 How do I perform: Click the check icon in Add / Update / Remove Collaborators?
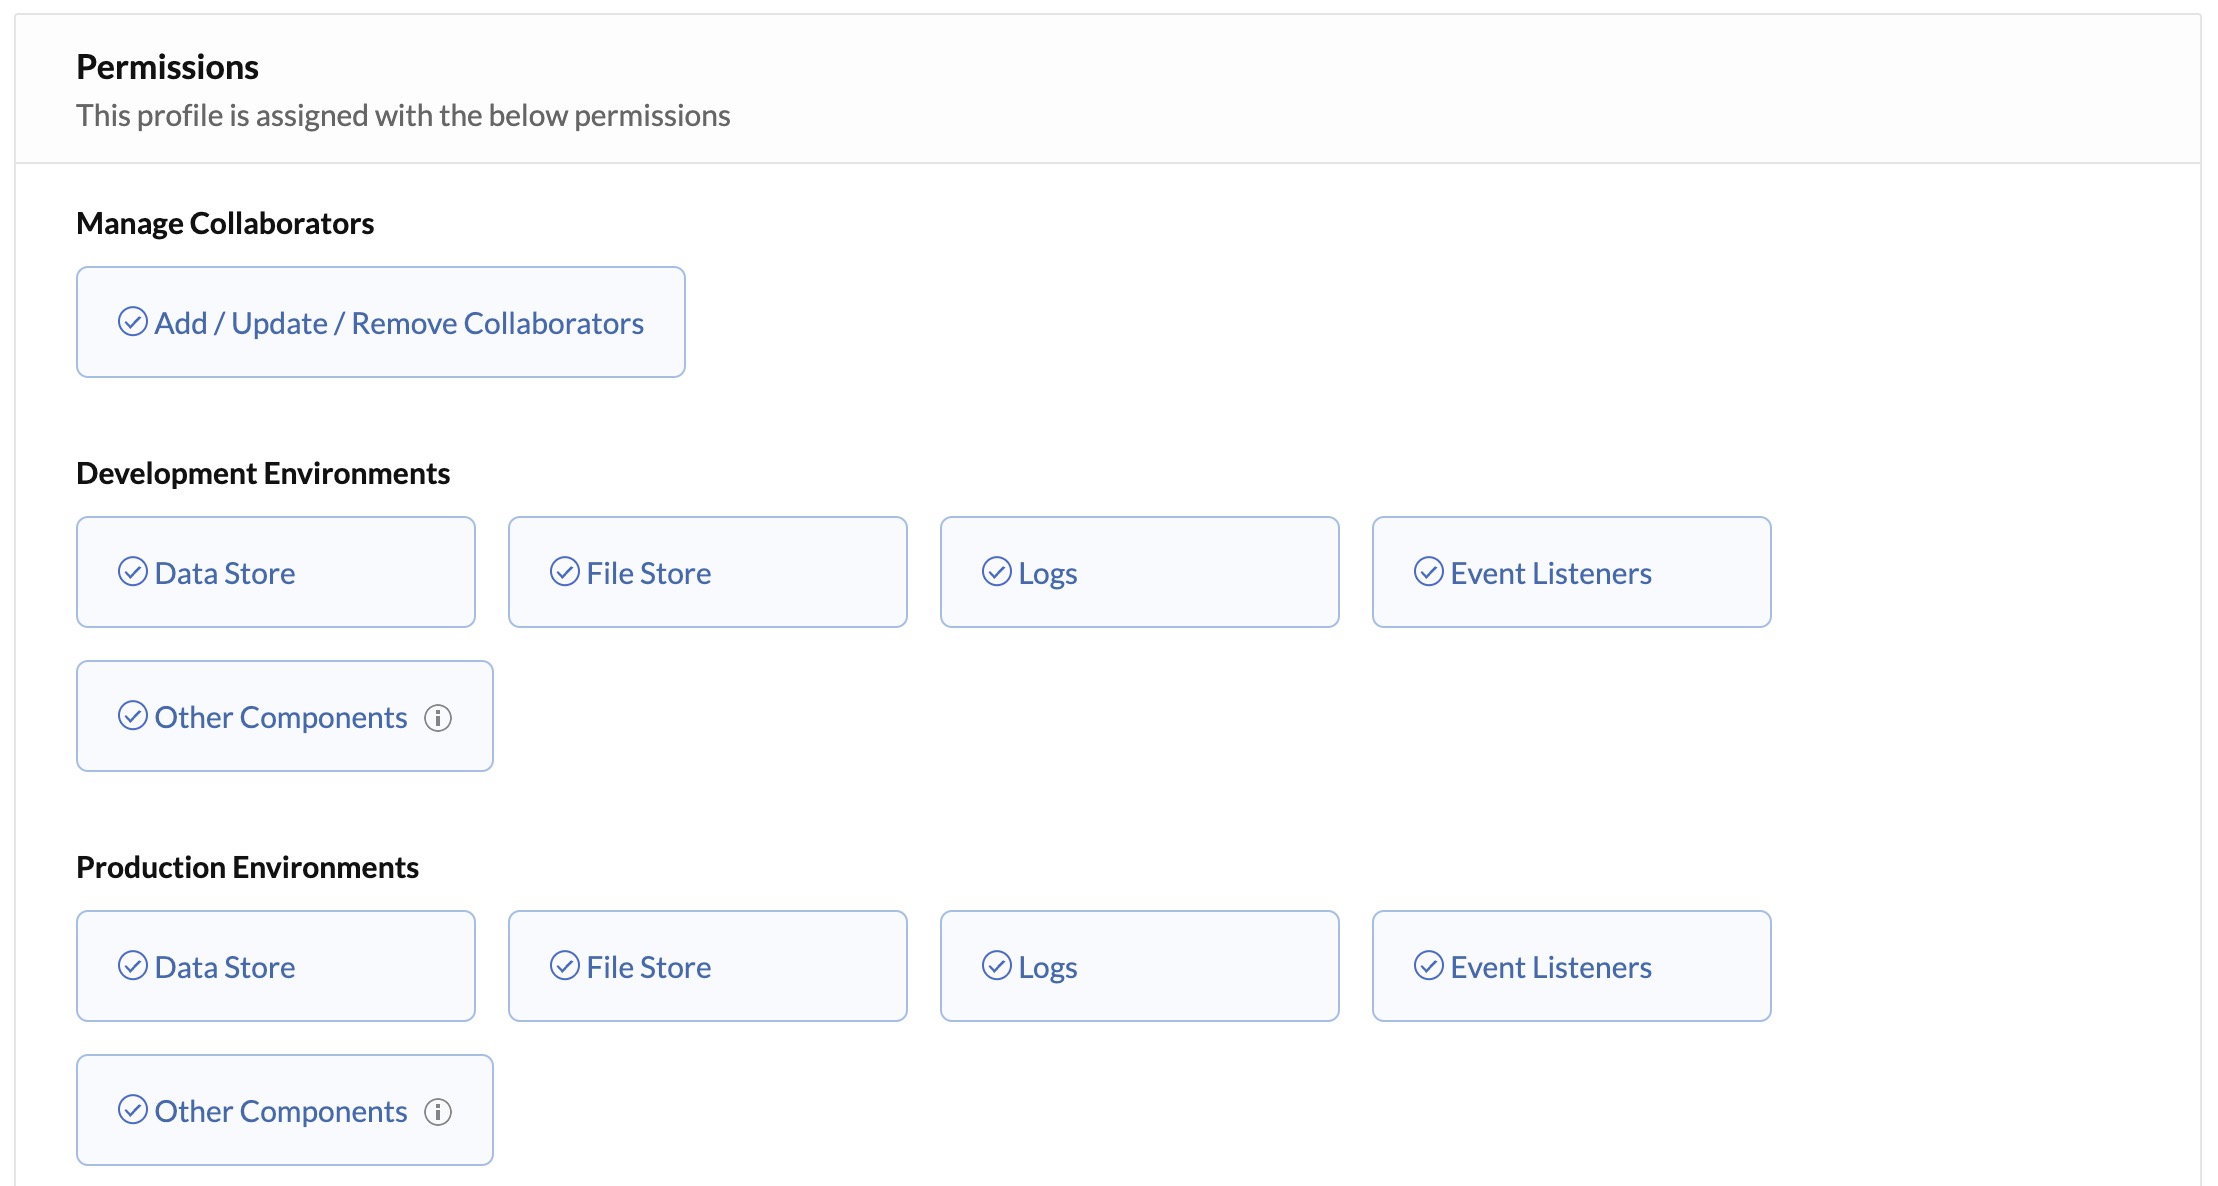(133, 322)
